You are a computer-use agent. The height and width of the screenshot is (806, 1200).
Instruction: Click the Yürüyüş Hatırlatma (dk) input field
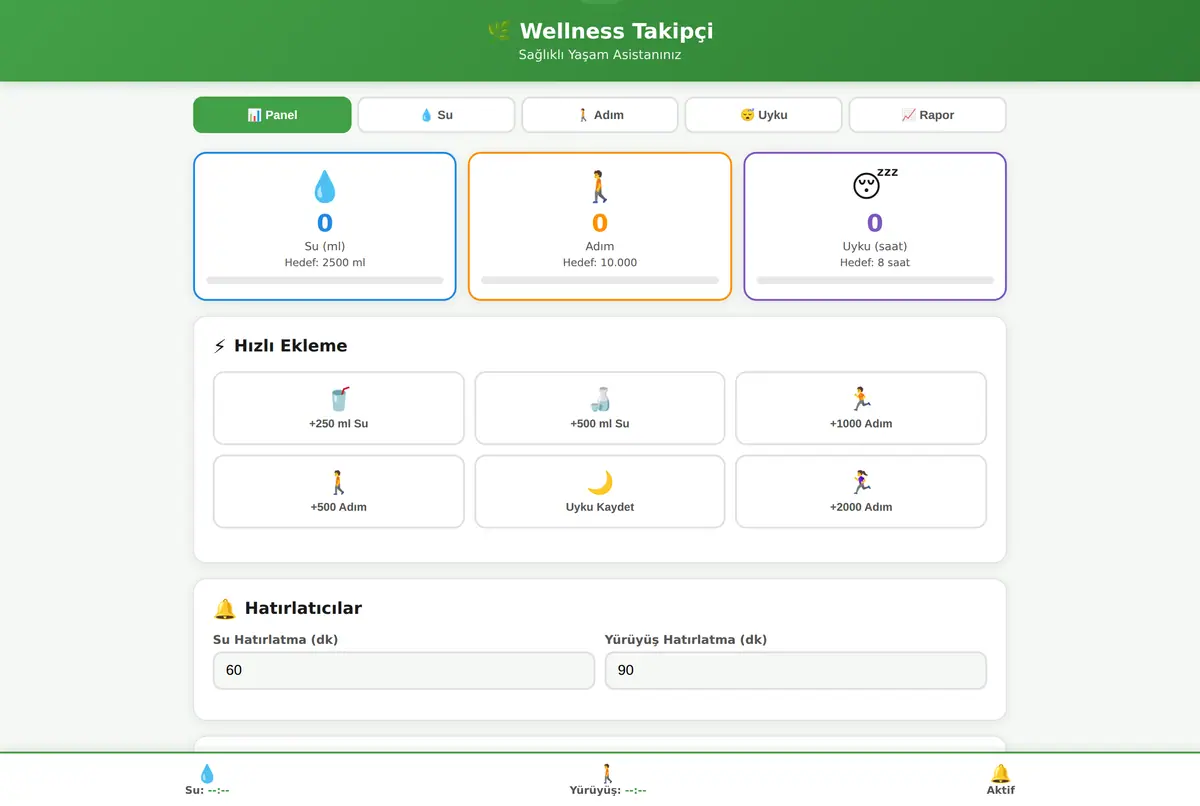796,670
